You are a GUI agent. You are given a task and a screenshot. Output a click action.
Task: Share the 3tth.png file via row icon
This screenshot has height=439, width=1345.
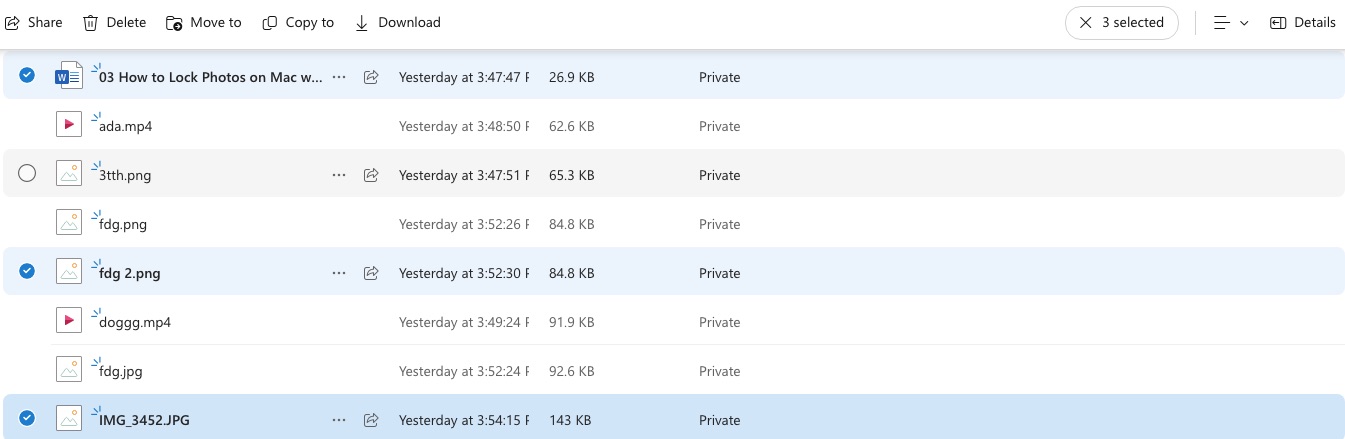click(x=371, y=175)
